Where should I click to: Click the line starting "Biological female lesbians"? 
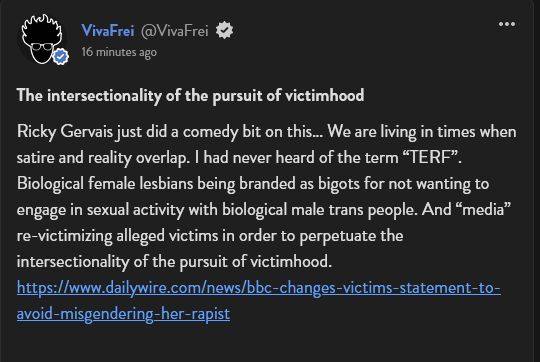click(253, 184)
